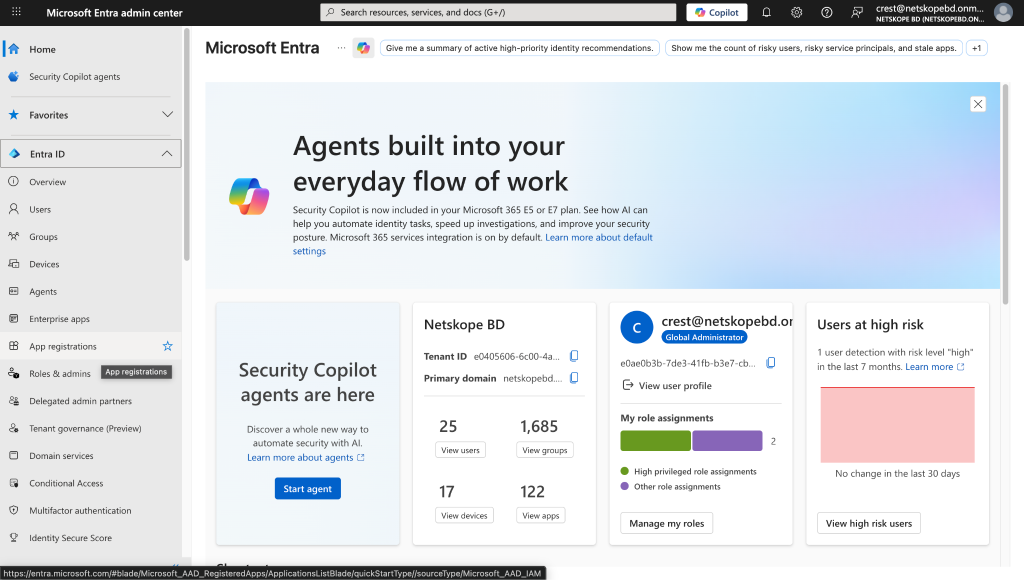Click the Agents sidebar icon
1024x580 pixels.
coord(14,291)
